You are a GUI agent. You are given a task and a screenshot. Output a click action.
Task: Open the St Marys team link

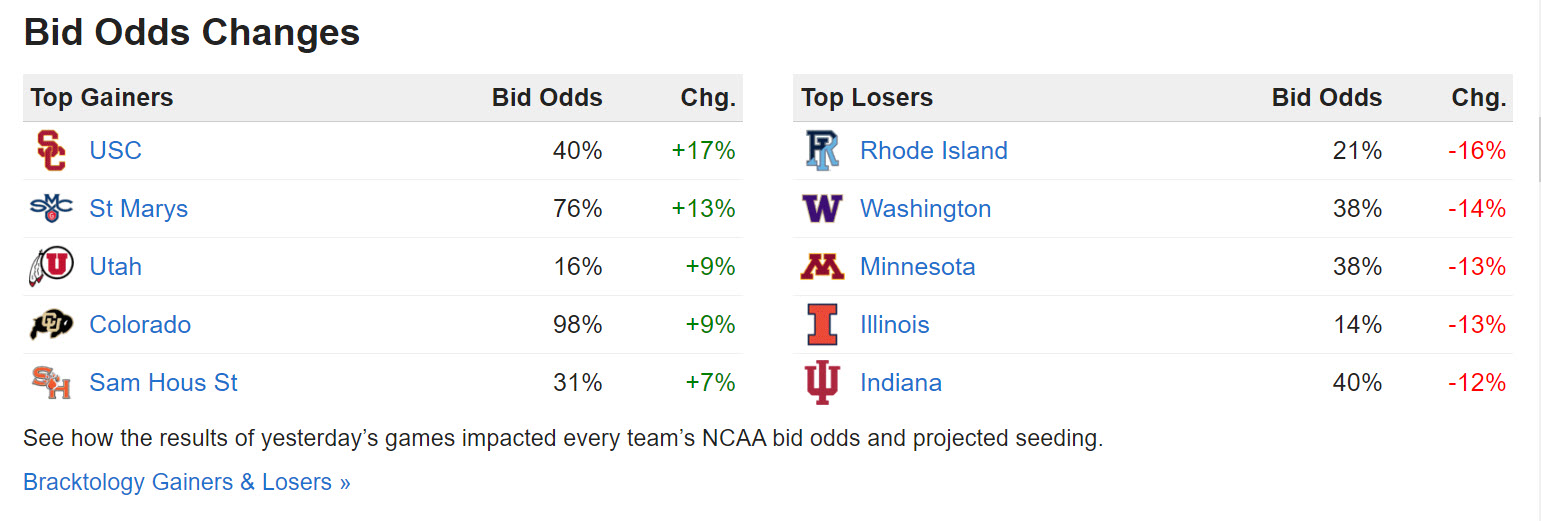[139, 209]
